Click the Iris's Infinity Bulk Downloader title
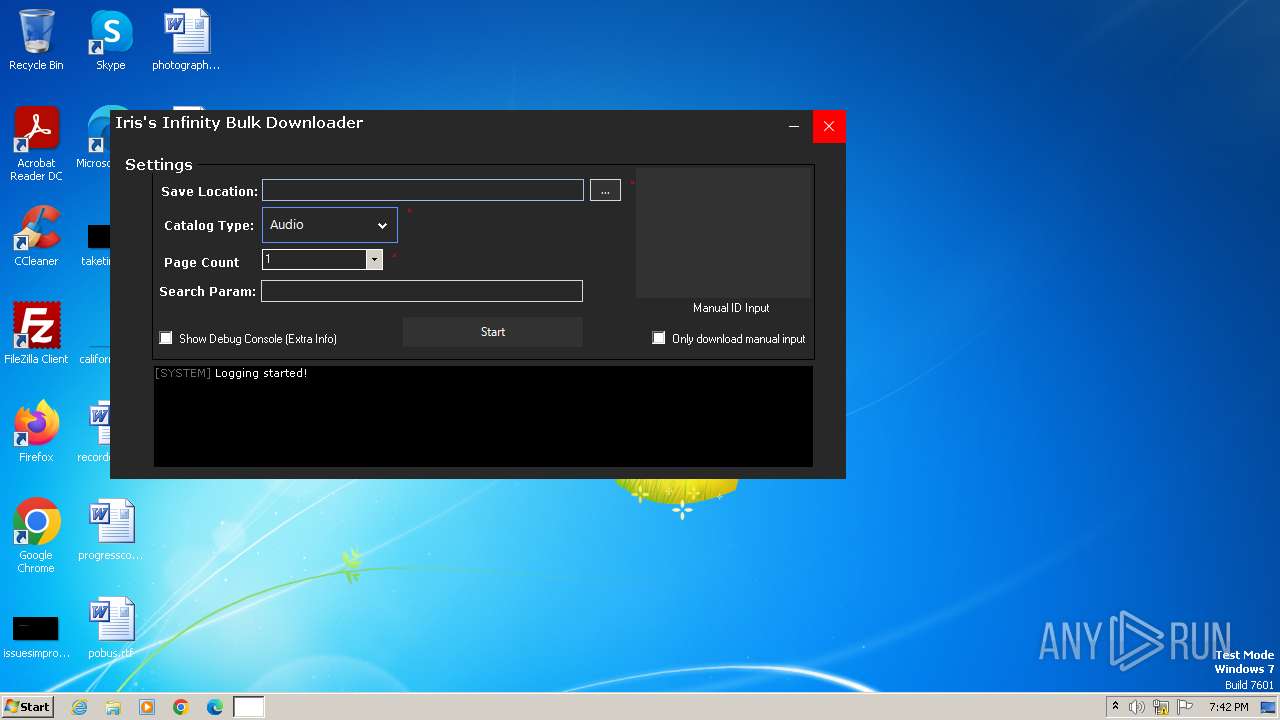 239,123
